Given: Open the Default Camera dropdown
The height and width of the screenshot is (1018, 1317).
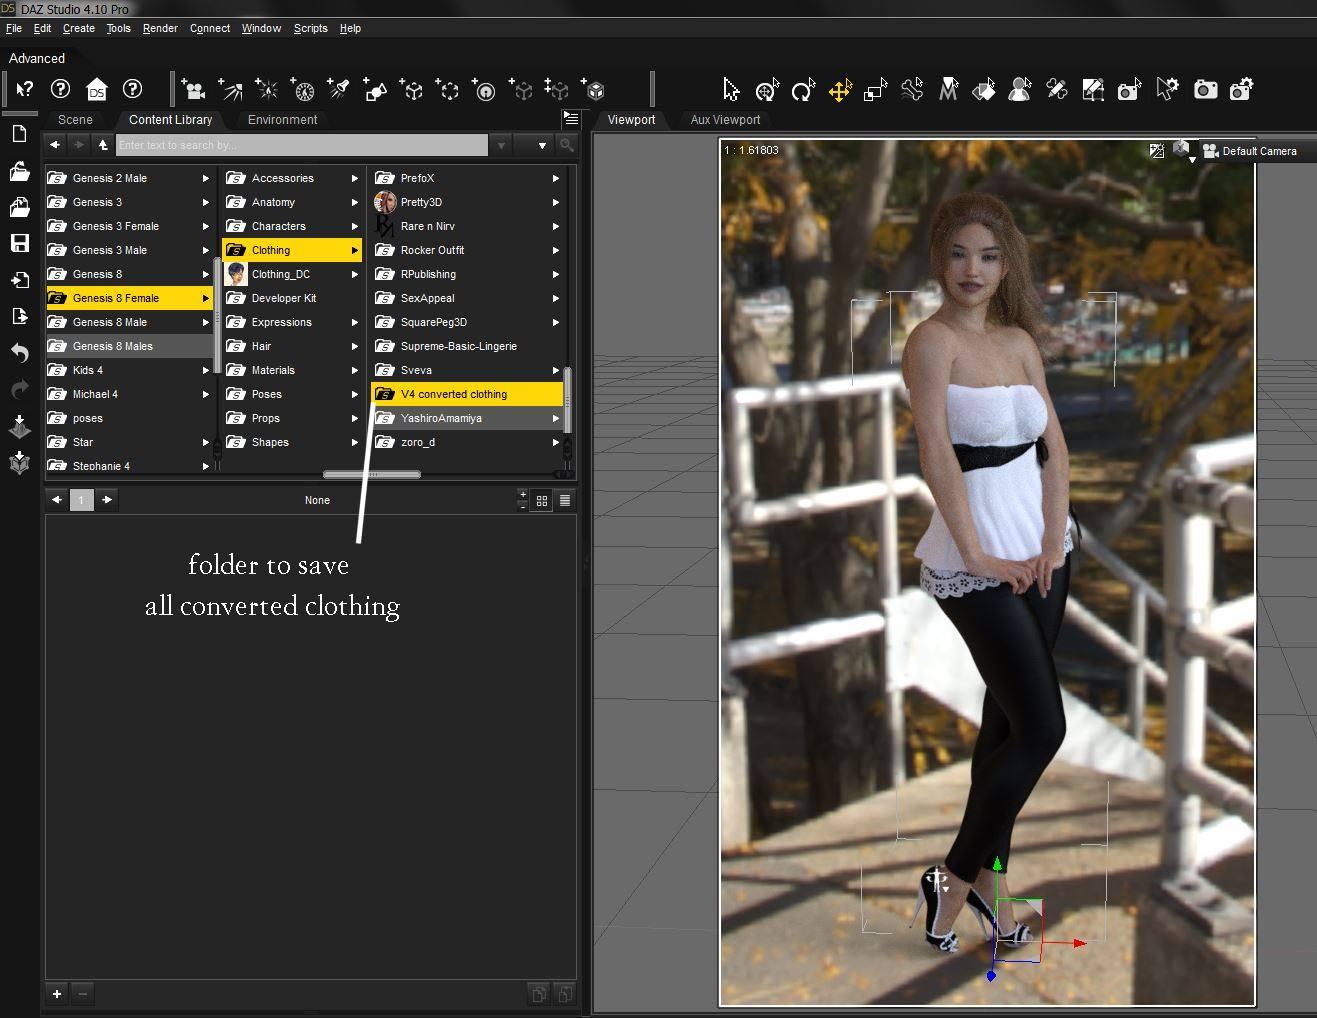Looking at the screenshot, I should point(1257,151).
